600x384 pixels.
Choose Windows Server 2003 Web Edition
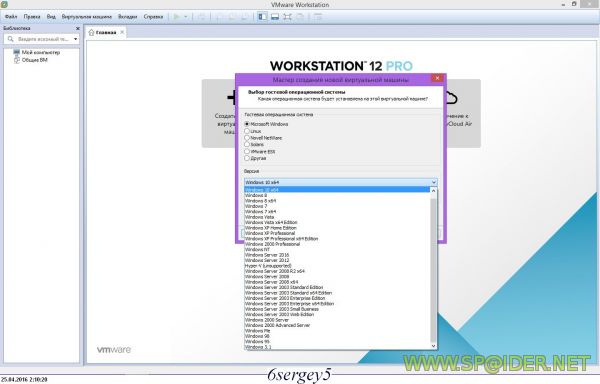pos(337,314)
